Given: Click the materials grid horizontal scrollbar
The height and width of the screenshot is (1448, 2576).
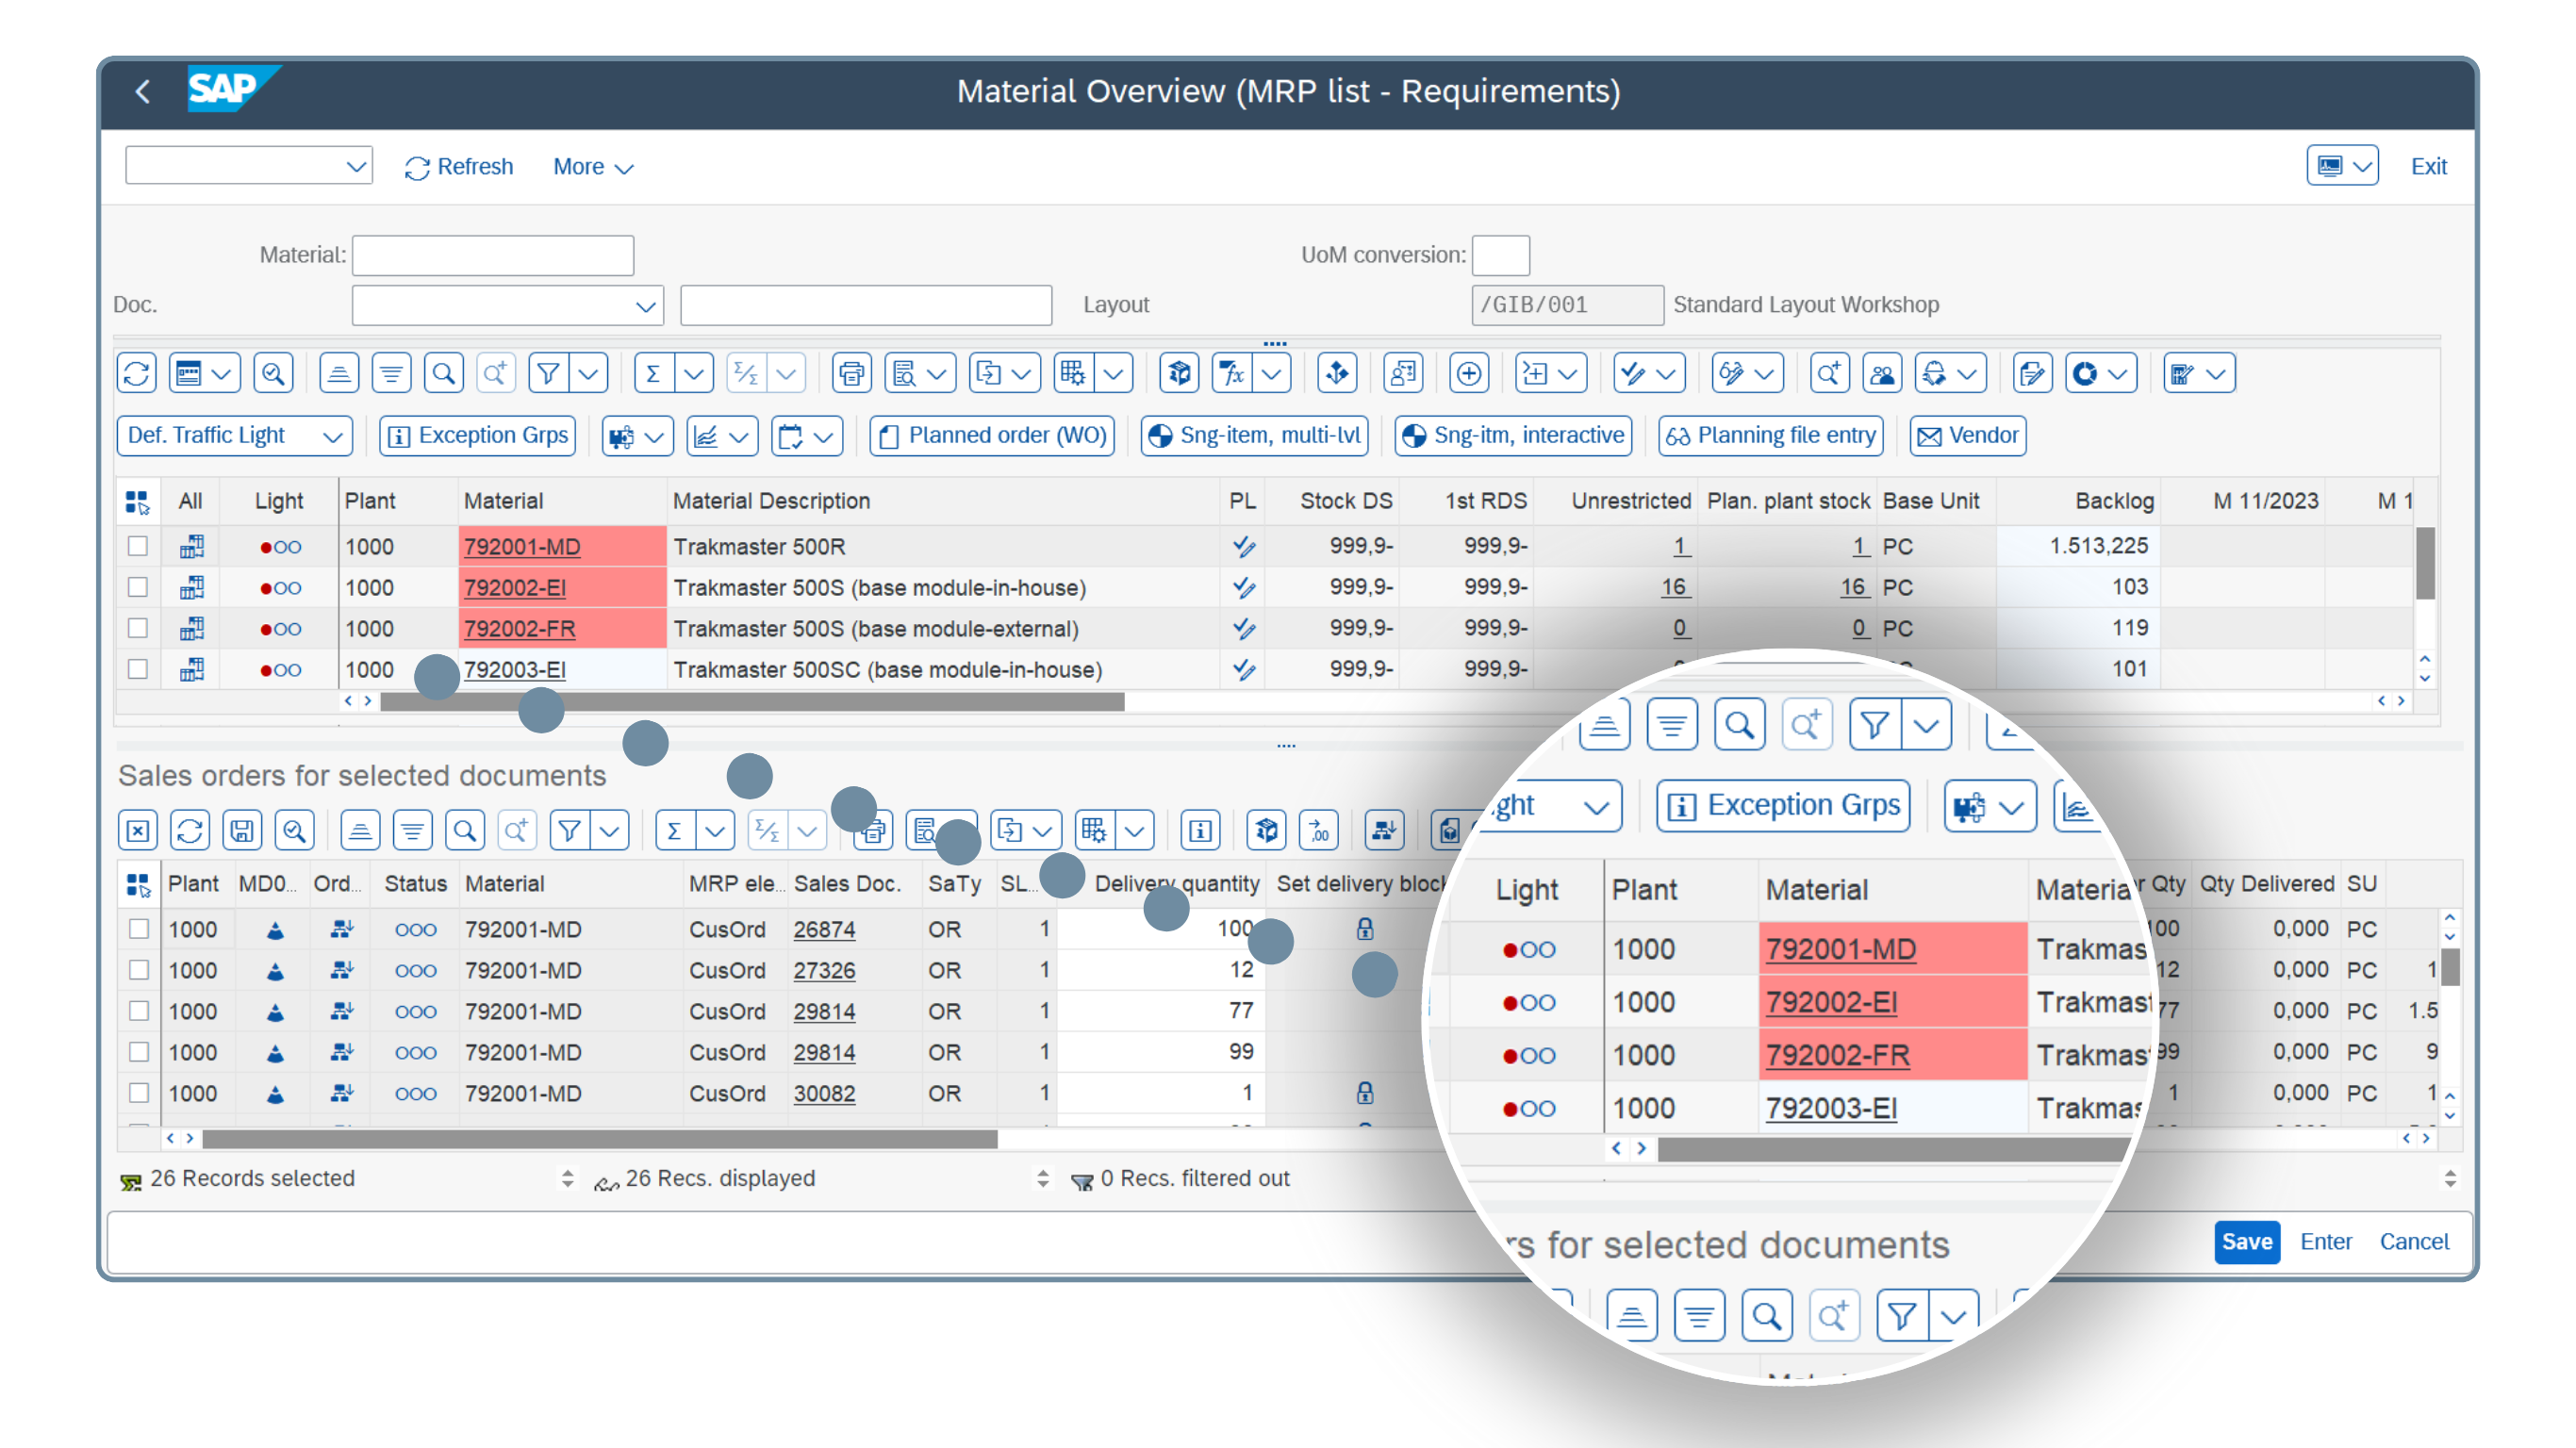Looking at the screenshot, I should click(752, 702).
